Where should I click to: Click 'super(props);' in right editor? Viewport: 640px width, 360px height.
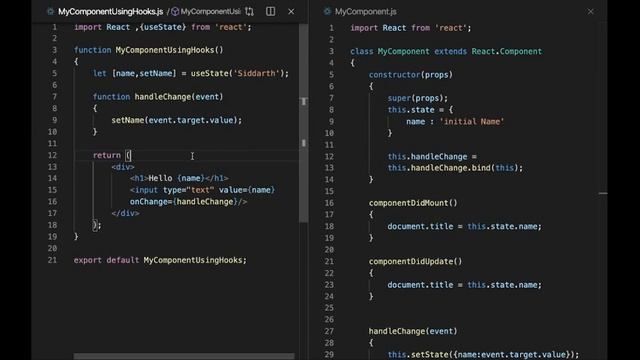click(x=418, y=98)
